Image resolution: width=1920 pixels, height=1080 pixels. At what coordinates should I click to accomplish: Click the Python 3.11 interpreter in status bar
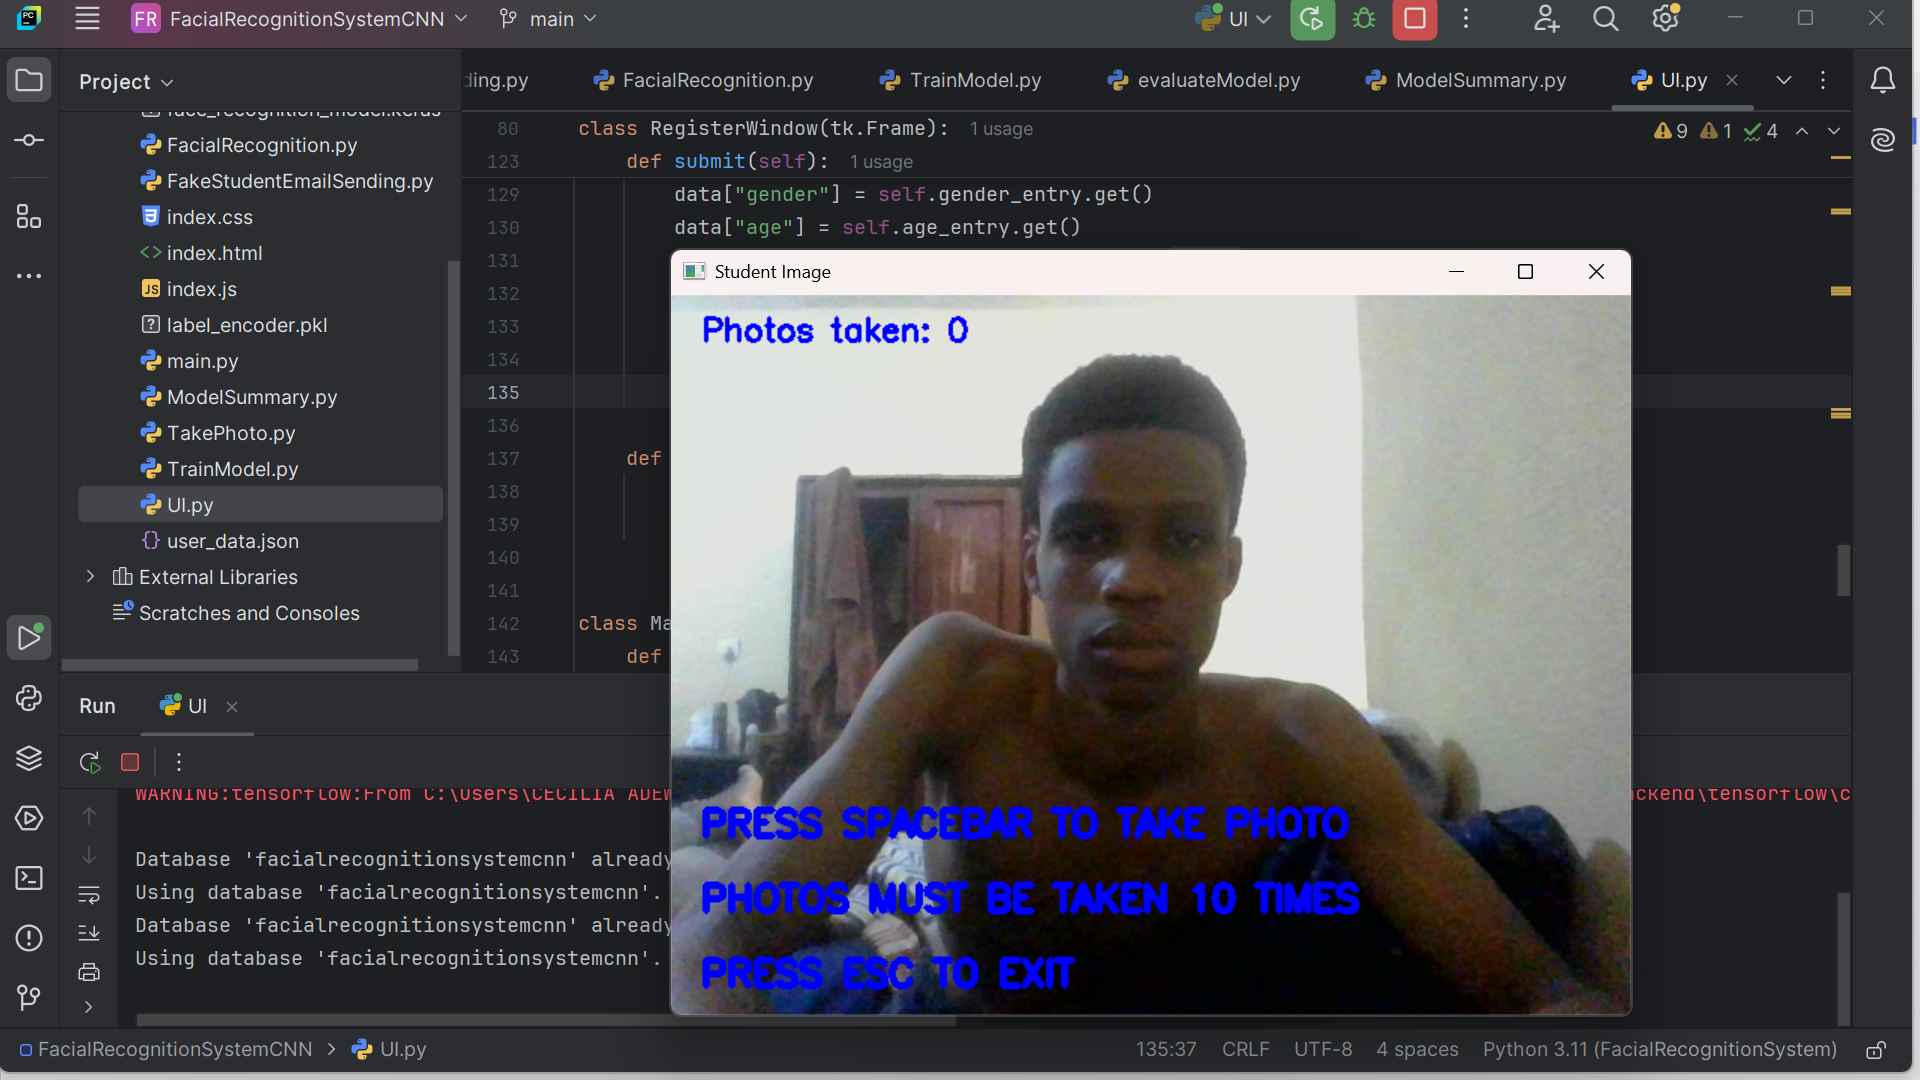(1658, 1049)
